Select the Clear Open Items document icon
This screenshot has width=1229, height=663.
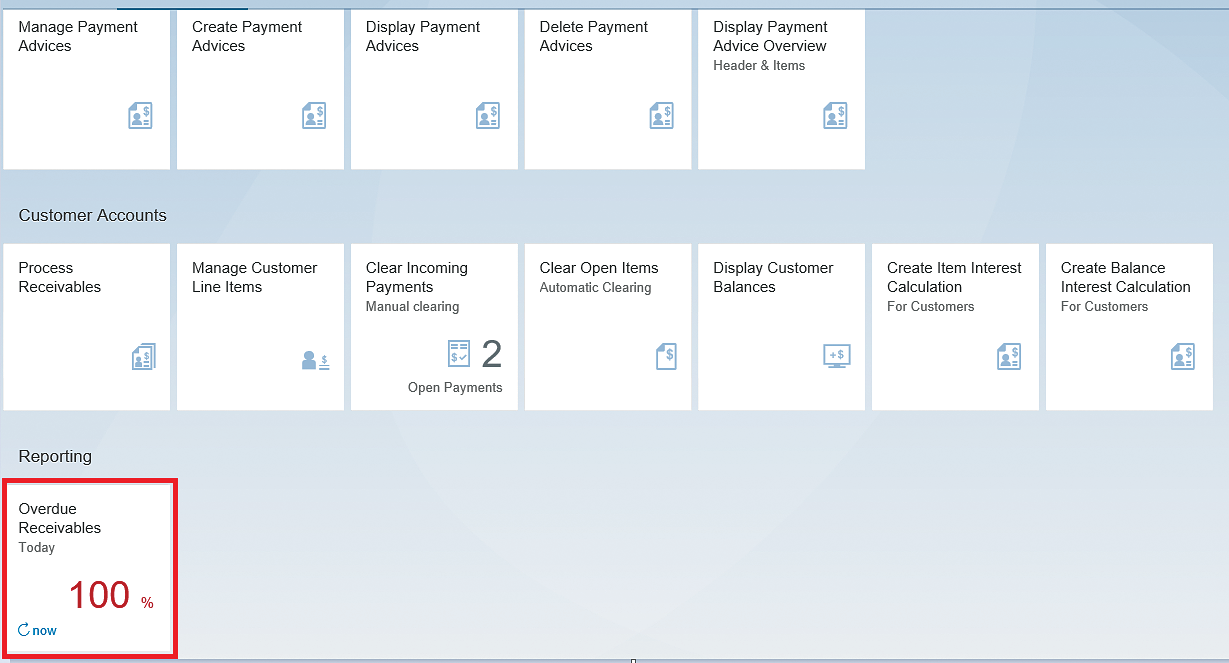tap(666, 356)
